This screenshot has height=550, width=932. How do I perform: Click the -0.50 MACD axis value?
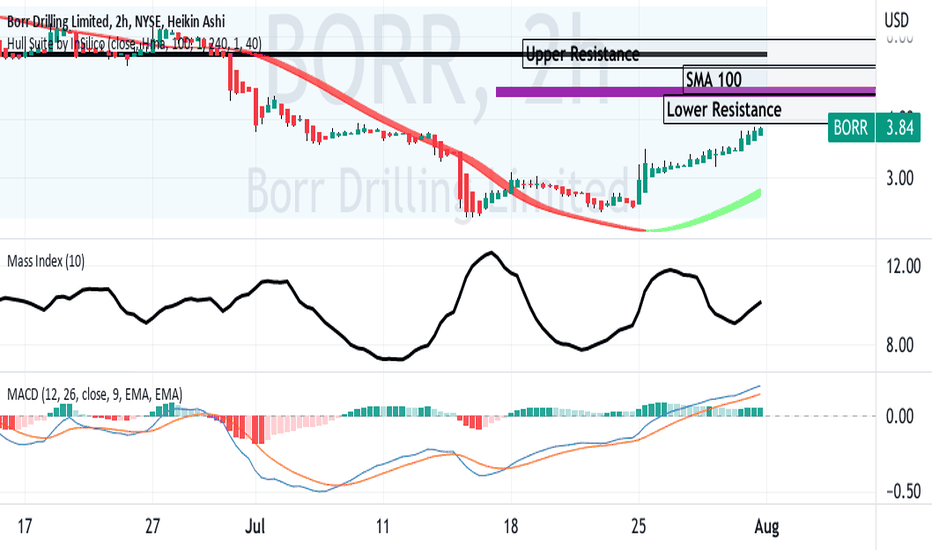tap(903, 491)
